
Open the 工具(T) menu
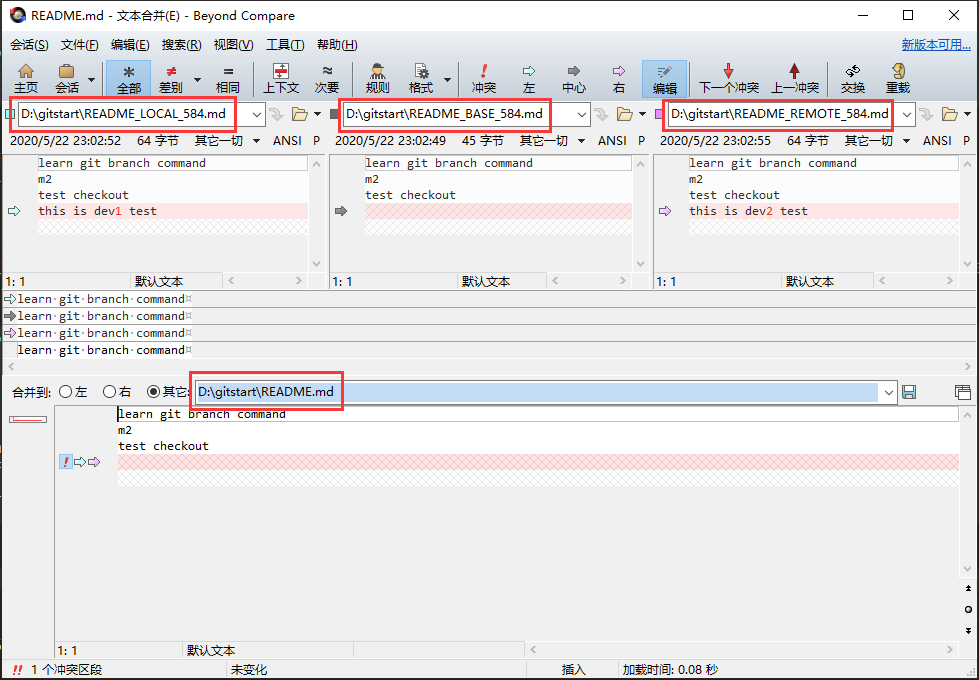pos(285,45)
